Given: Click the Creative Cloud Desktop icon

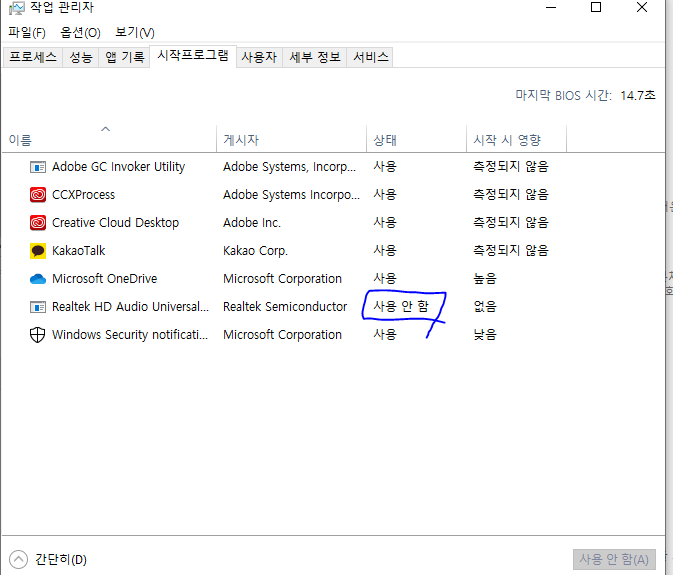Looking at the screenshot, I should 38,223.
